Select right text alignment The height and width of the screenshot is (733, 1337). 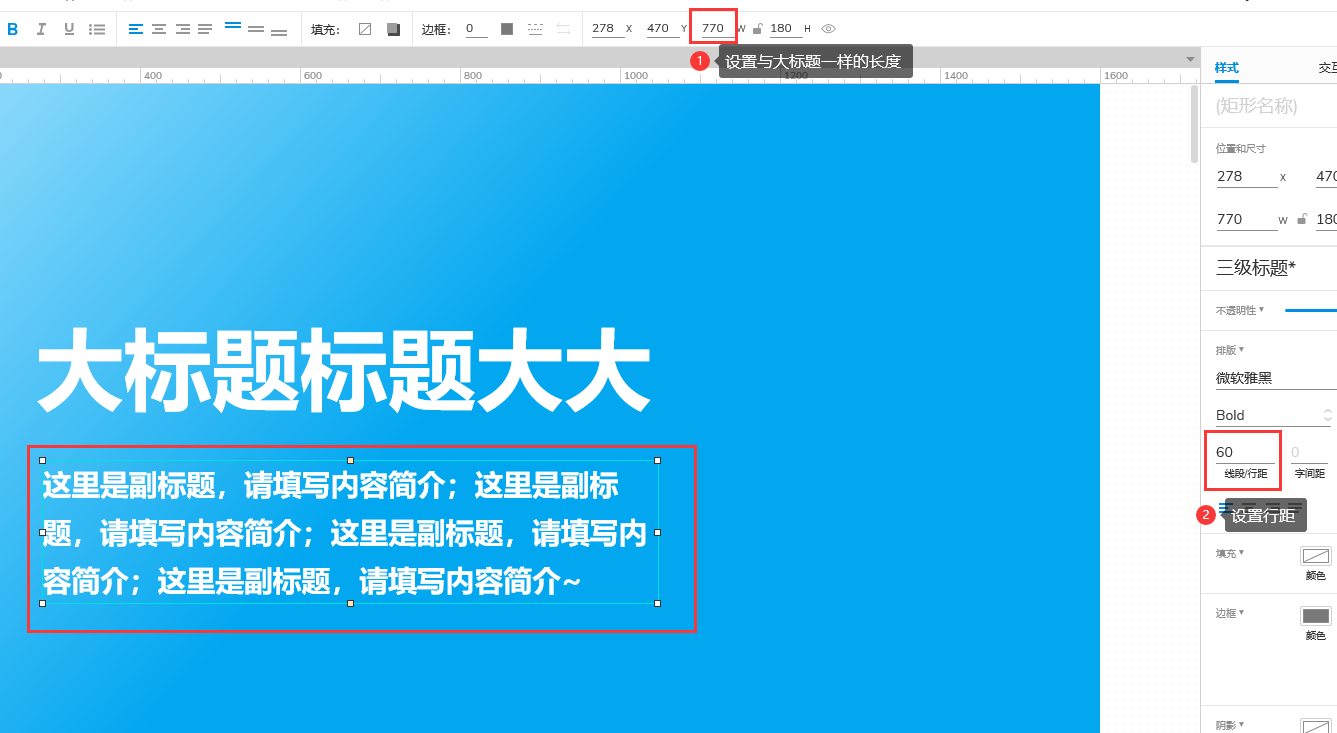point(181,28)
